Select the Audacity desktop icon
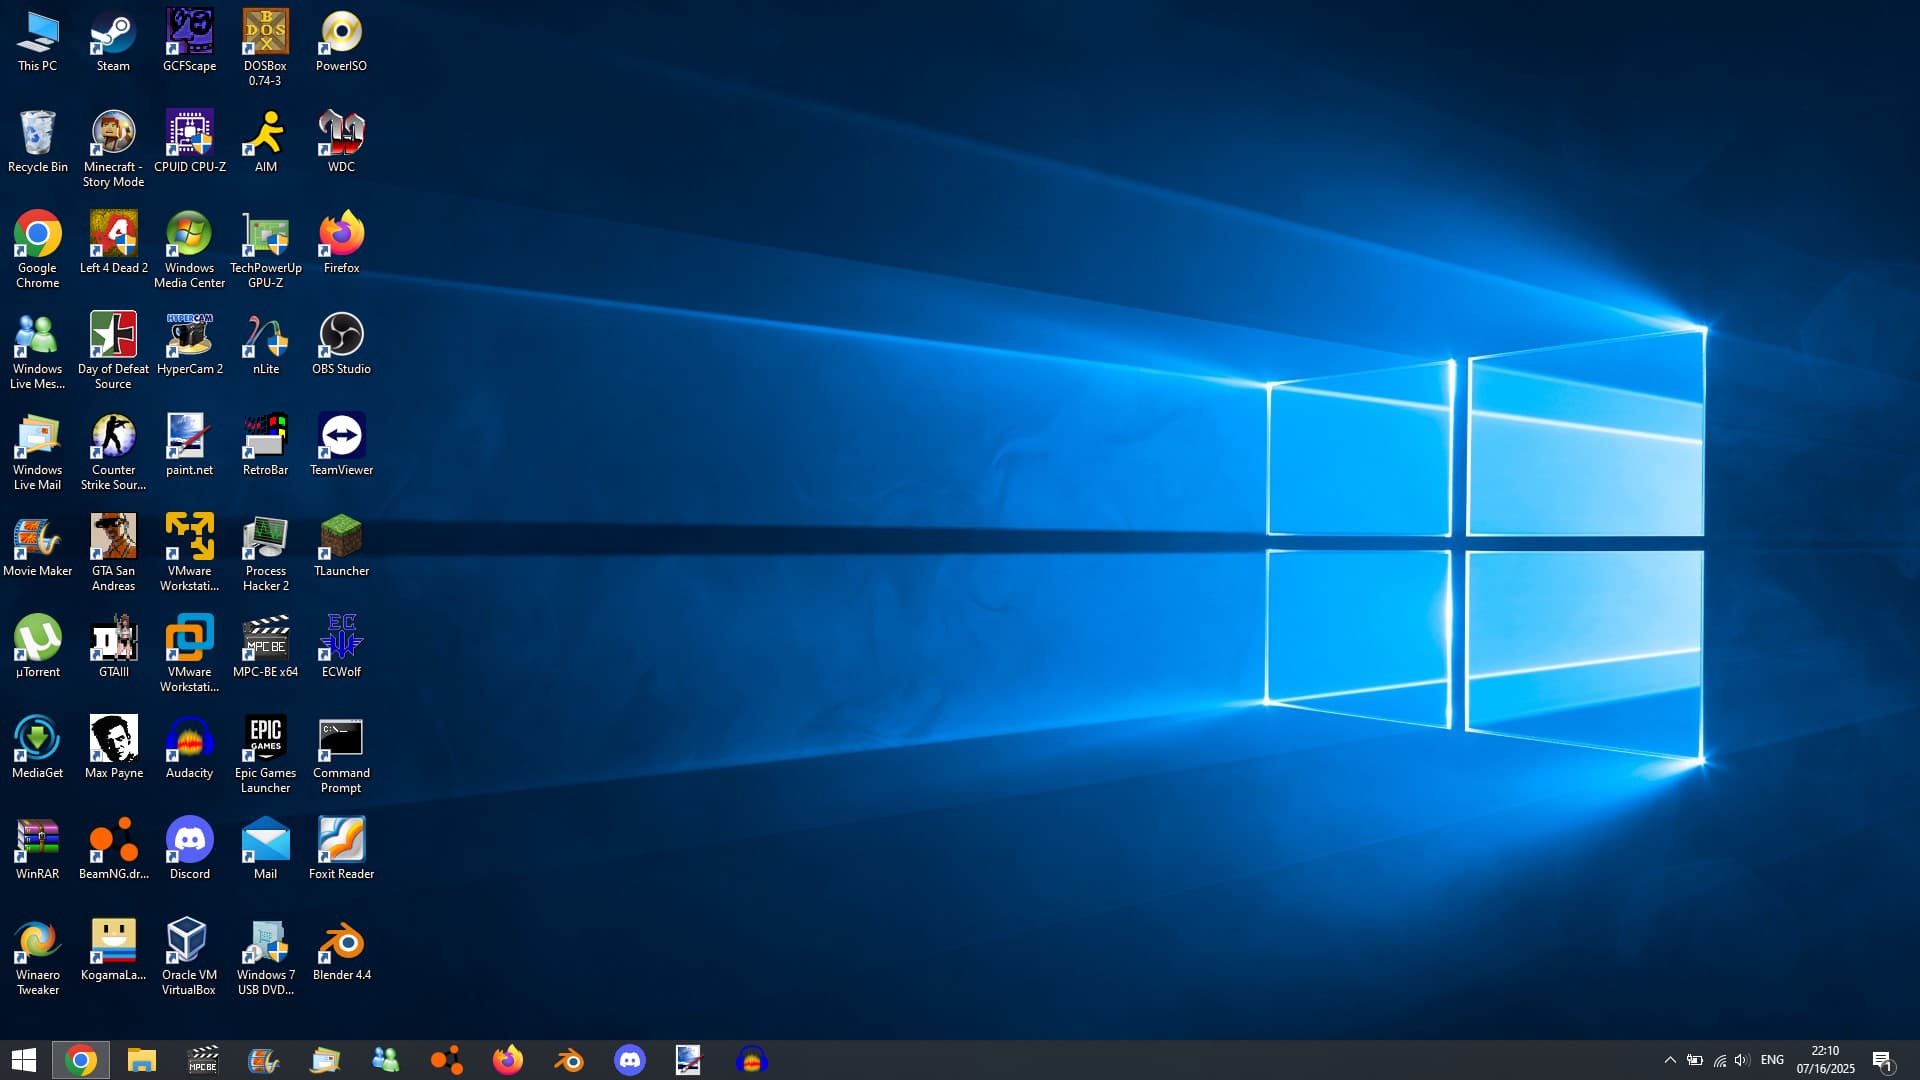The image size is (1920, 1080). click(189, 740)
